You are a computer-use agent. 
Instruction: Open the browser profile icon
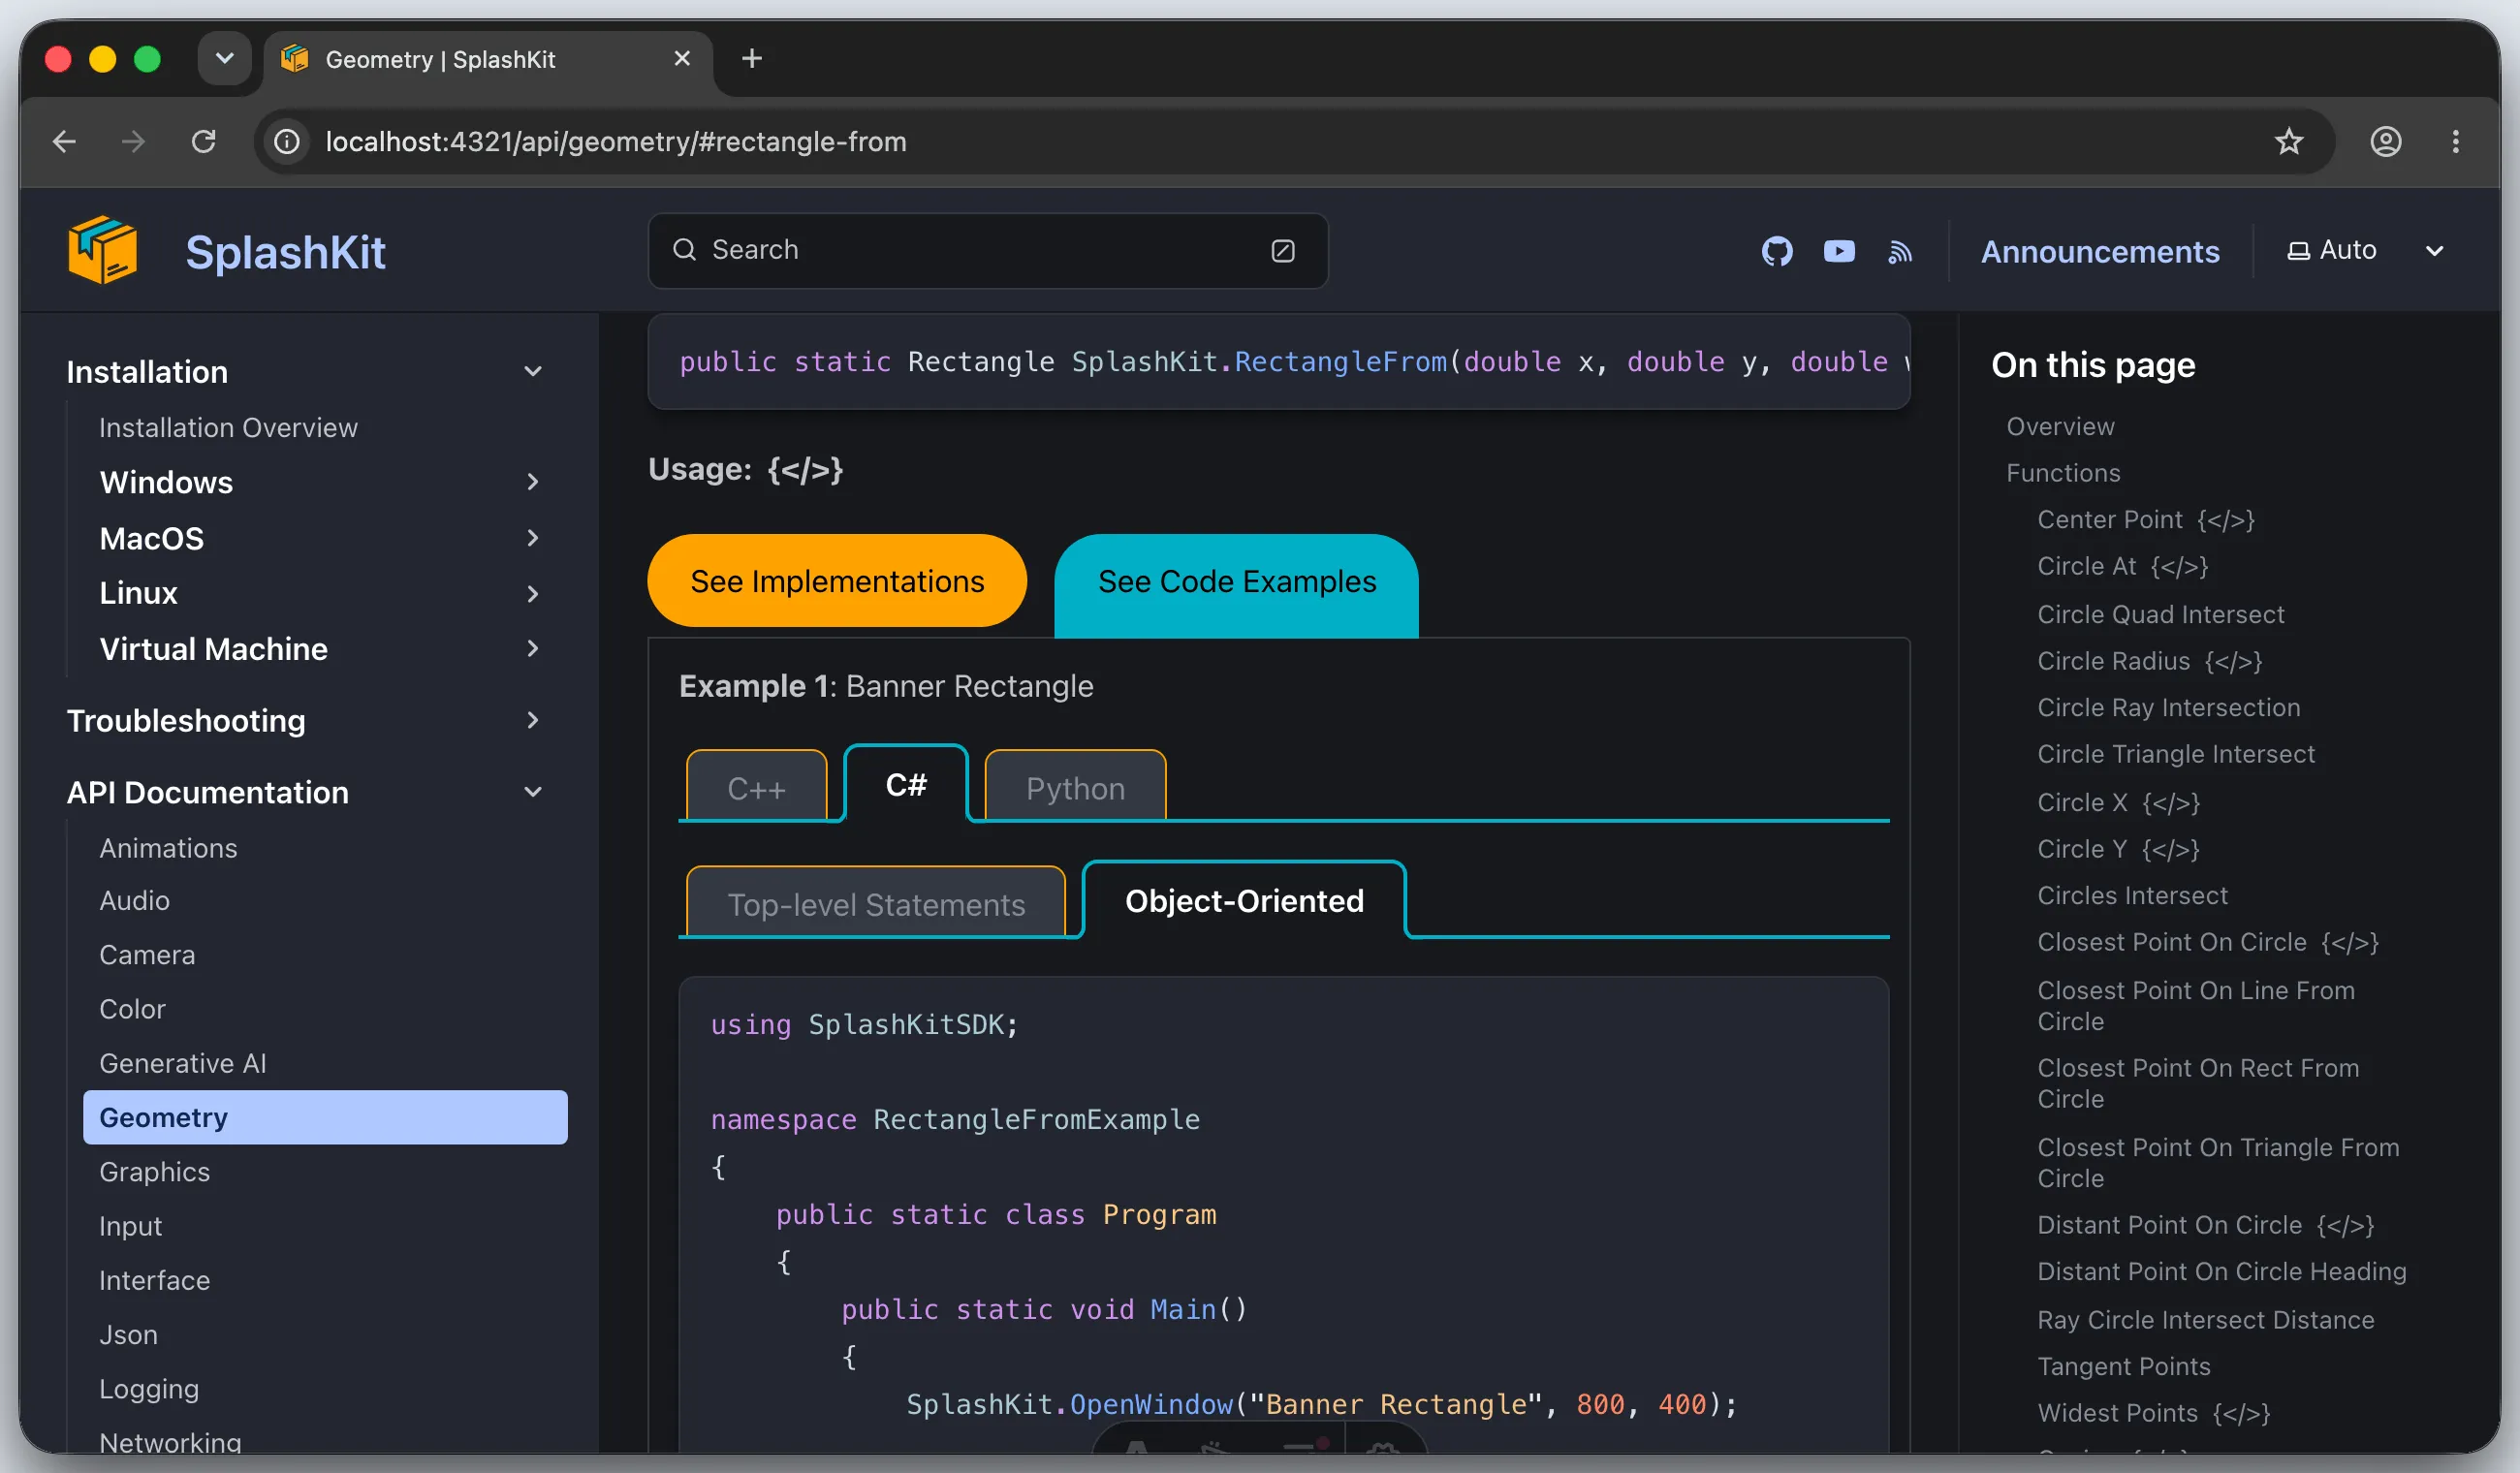2385,142
